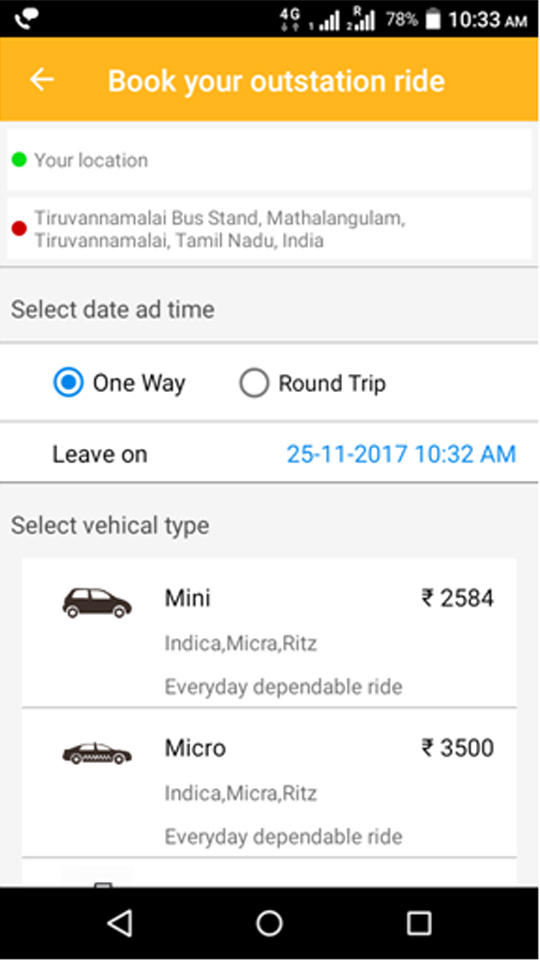Edit Tiruvannamalai Bus Stand destination field
Screen dimensions: 540x960
click(269, 229)
